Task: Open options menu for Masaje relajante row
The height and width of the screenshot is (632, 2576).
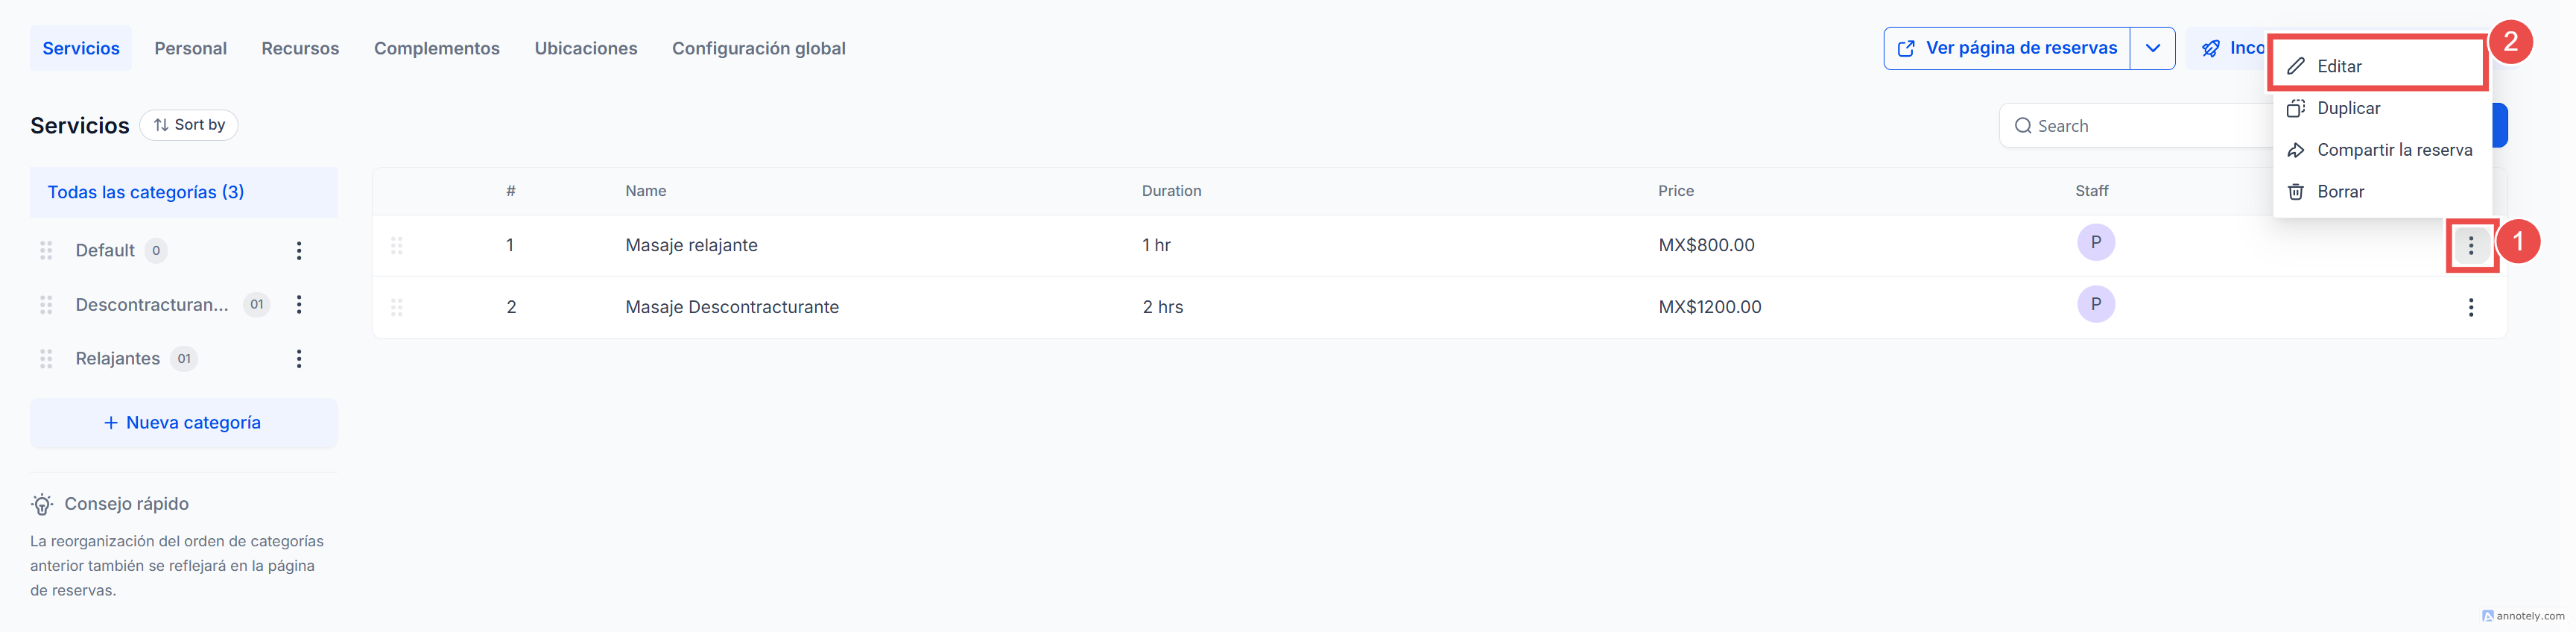Action: [x=2470, y=245]
